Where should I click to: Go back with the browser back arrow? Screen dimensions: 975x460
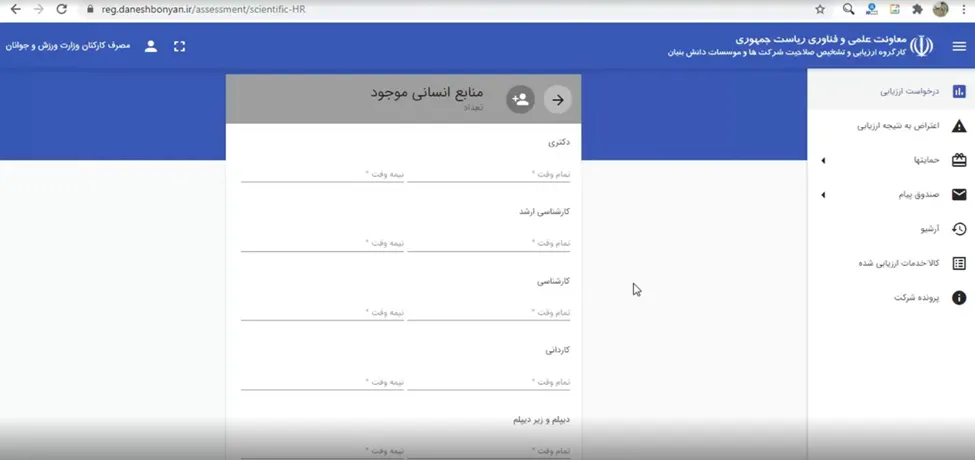click(x=16, y=9)
